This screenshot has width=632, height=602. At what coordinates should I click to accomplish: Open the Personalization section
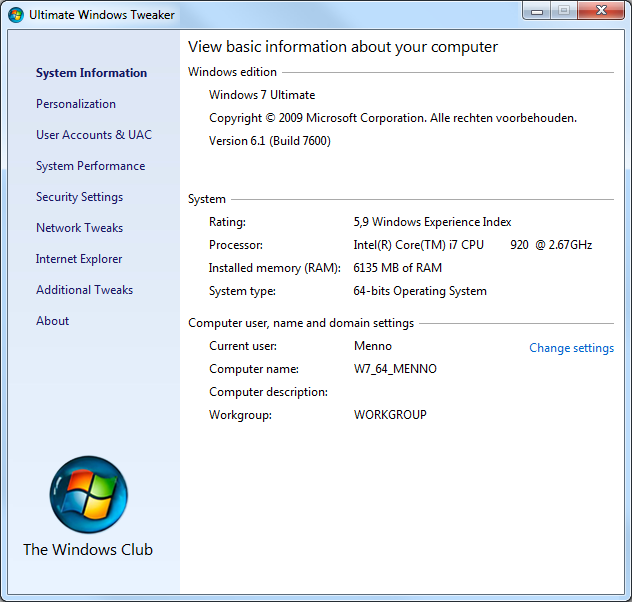click(76, 104)
